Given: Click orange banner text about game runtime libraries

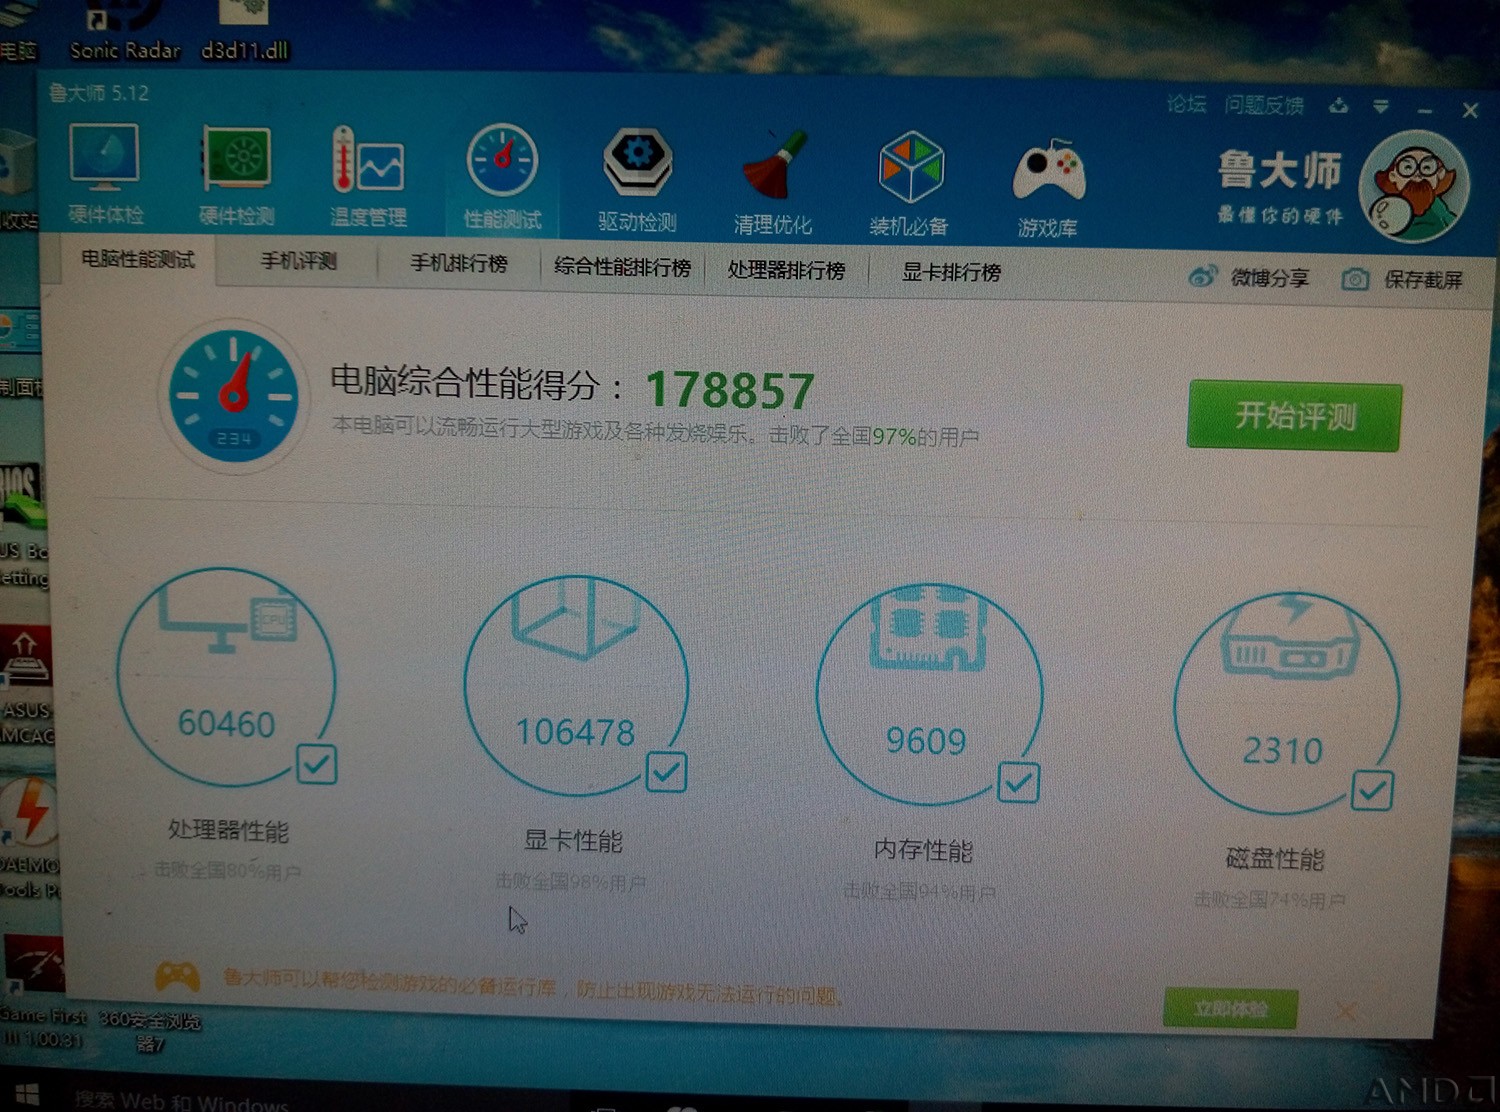Looking at the screenshot, I should (532, 987).
